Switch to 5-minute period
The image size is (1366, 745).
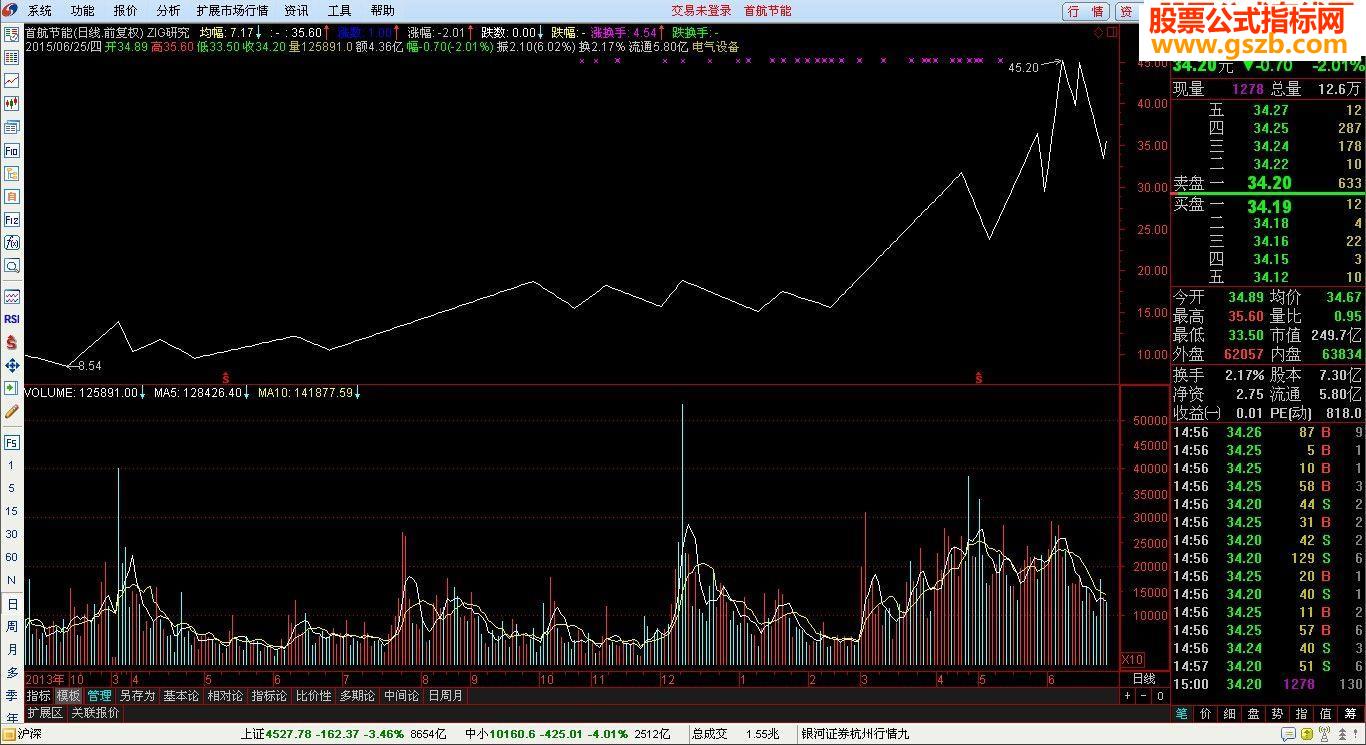tap(12, 489)
